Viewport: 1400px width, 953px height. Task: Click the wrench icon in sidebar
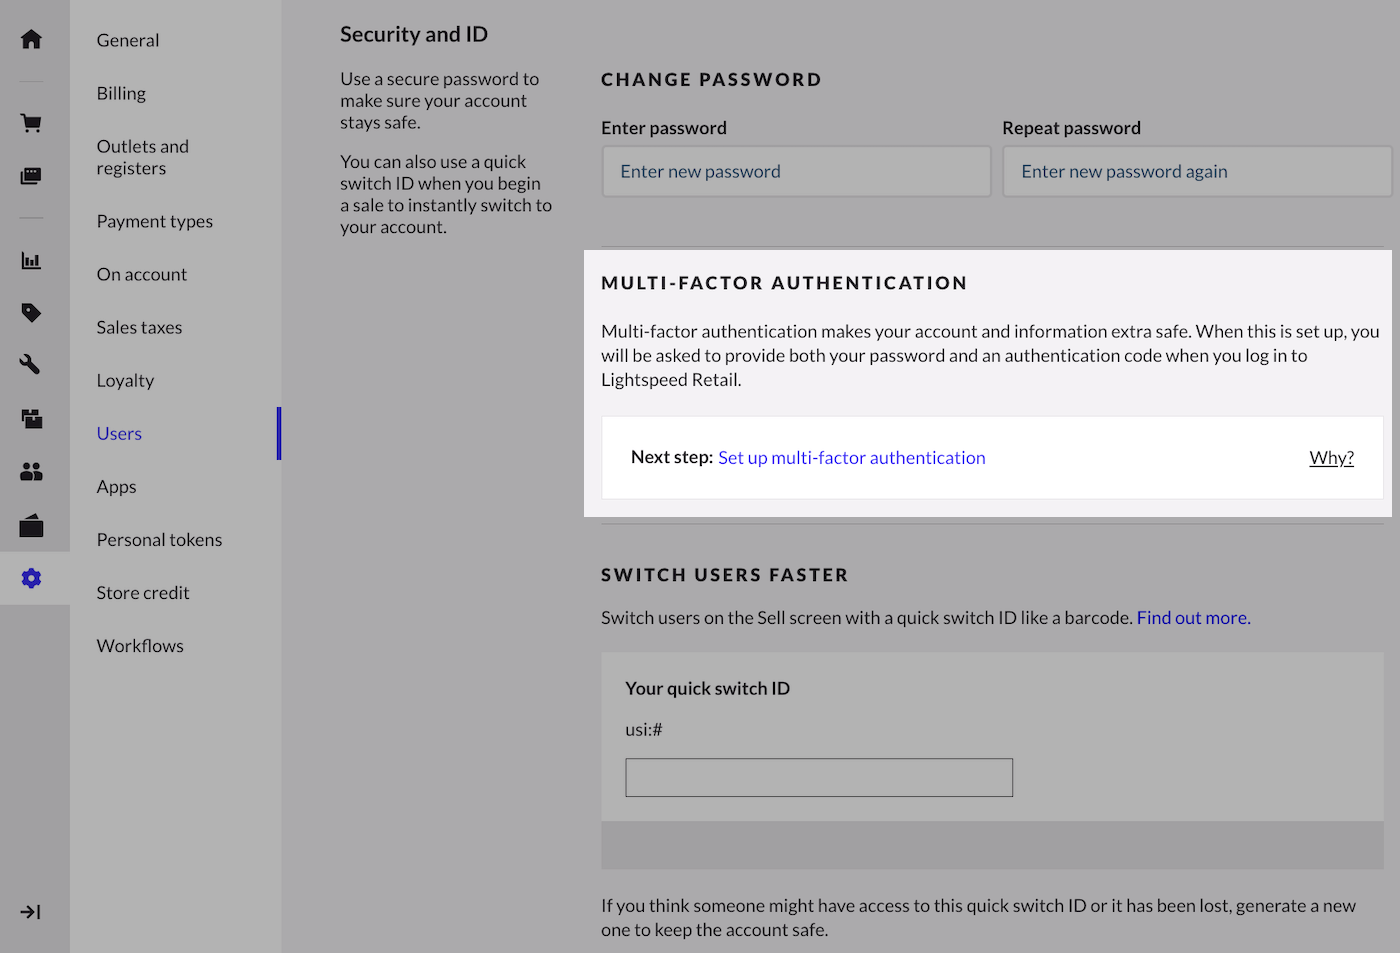(x=31, y=364)
